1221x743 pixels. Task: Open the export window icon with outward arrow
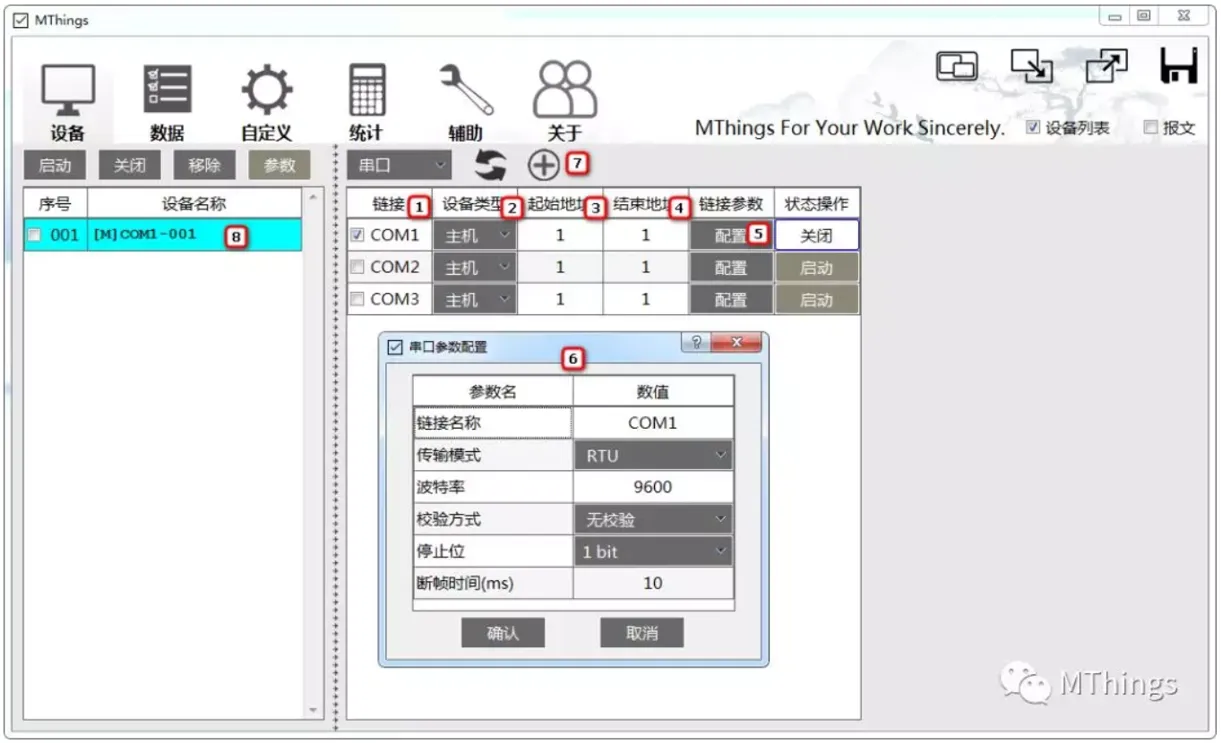click(1107, 64)
